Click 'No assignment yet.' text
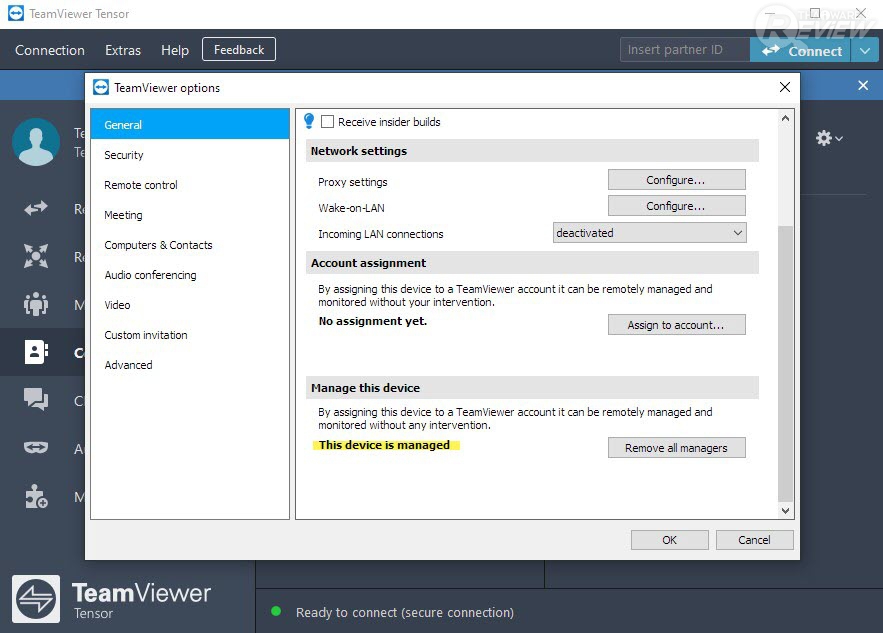 [373, 321]
